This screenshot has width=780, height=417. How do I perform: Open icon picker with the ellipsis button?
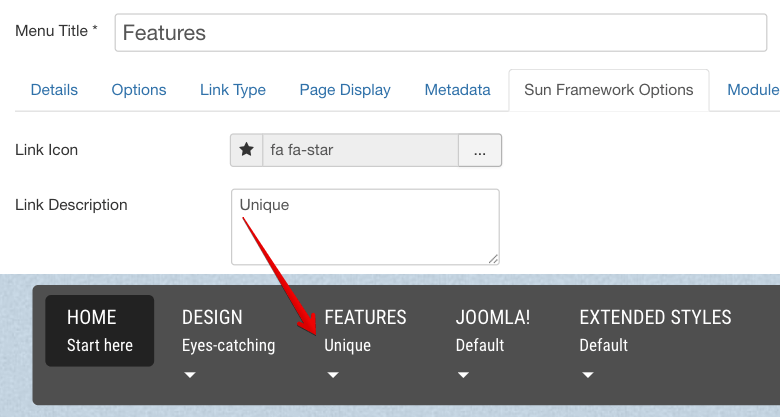(480, 150)
